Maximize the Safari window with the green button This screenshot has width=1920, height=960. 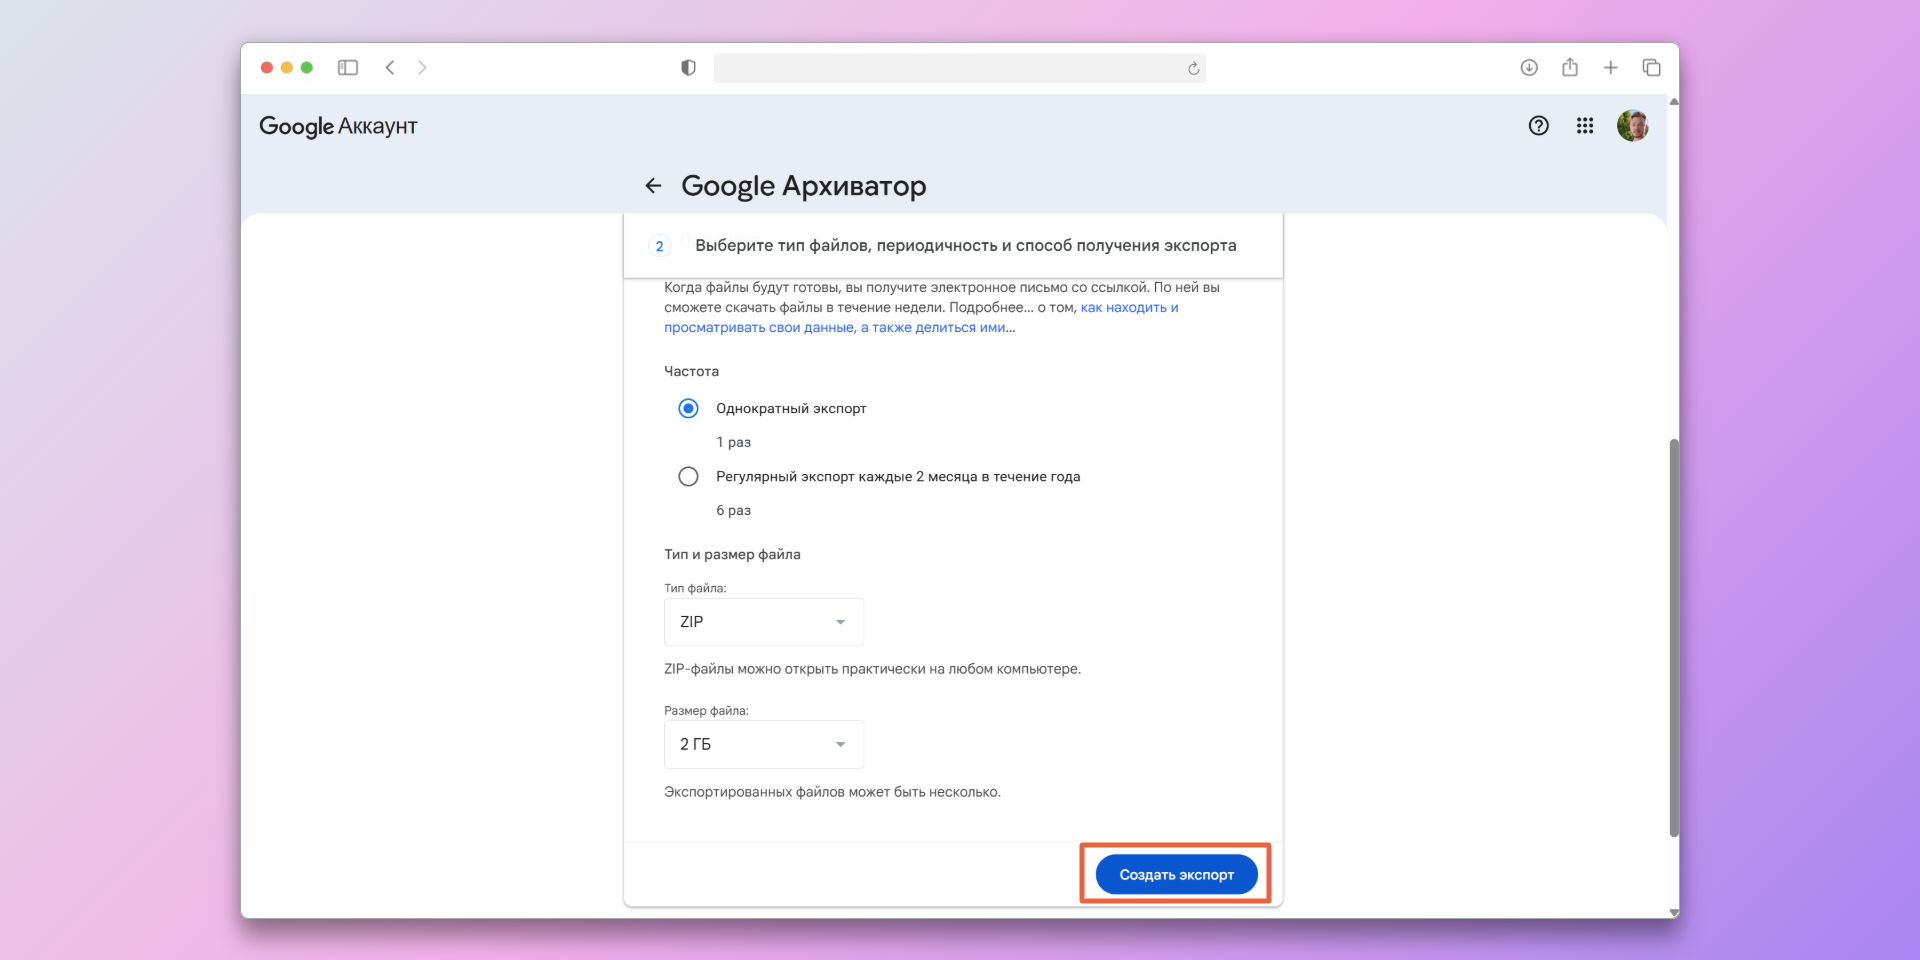tap(307, 68)
